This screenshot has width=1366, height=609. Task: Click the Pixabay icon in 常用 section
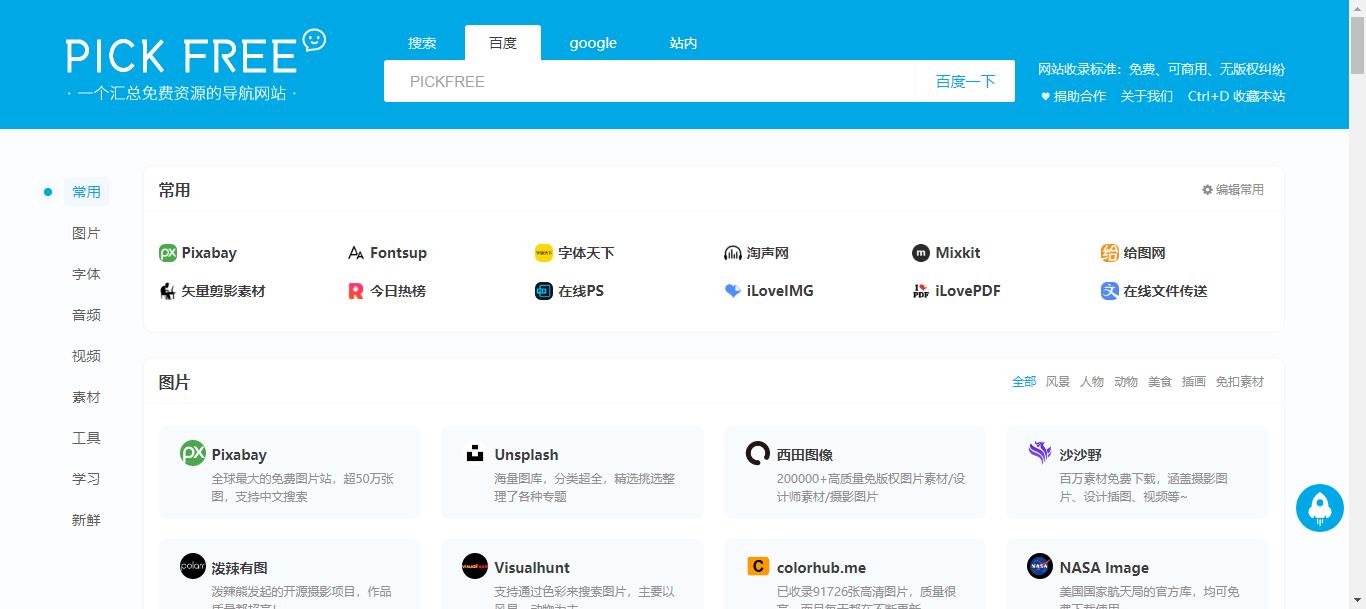tap(168, 253)
